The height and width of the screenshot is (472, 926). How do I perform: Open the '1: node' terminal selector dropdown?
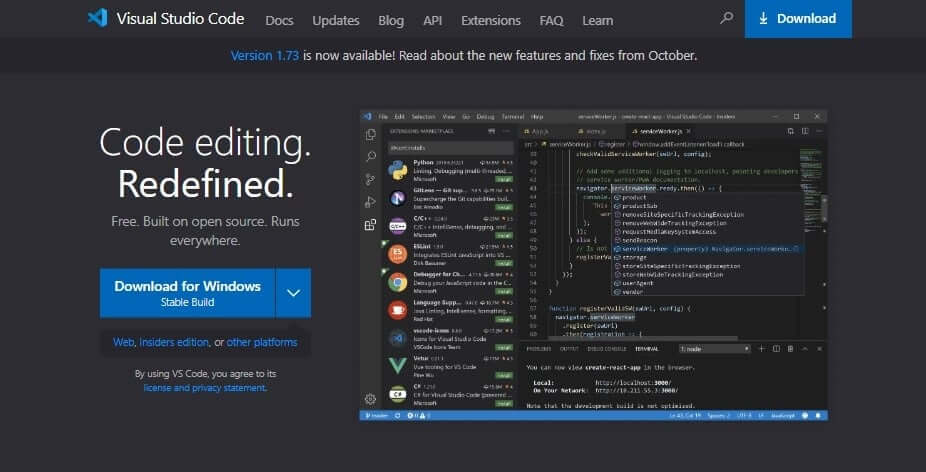pyautogui.click(x=715, y=349)
